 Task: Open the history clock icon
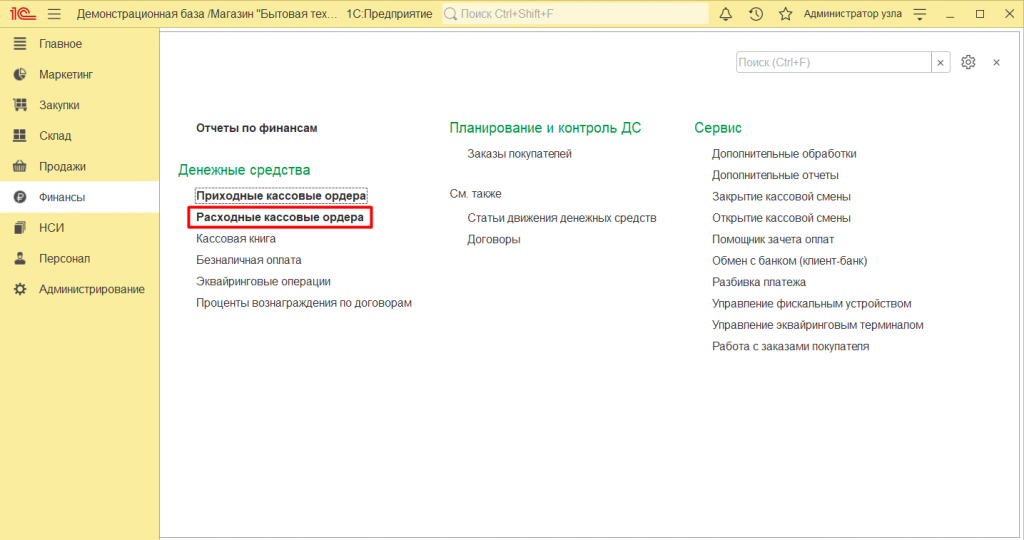pyautogui.click(x=756, y=14)
